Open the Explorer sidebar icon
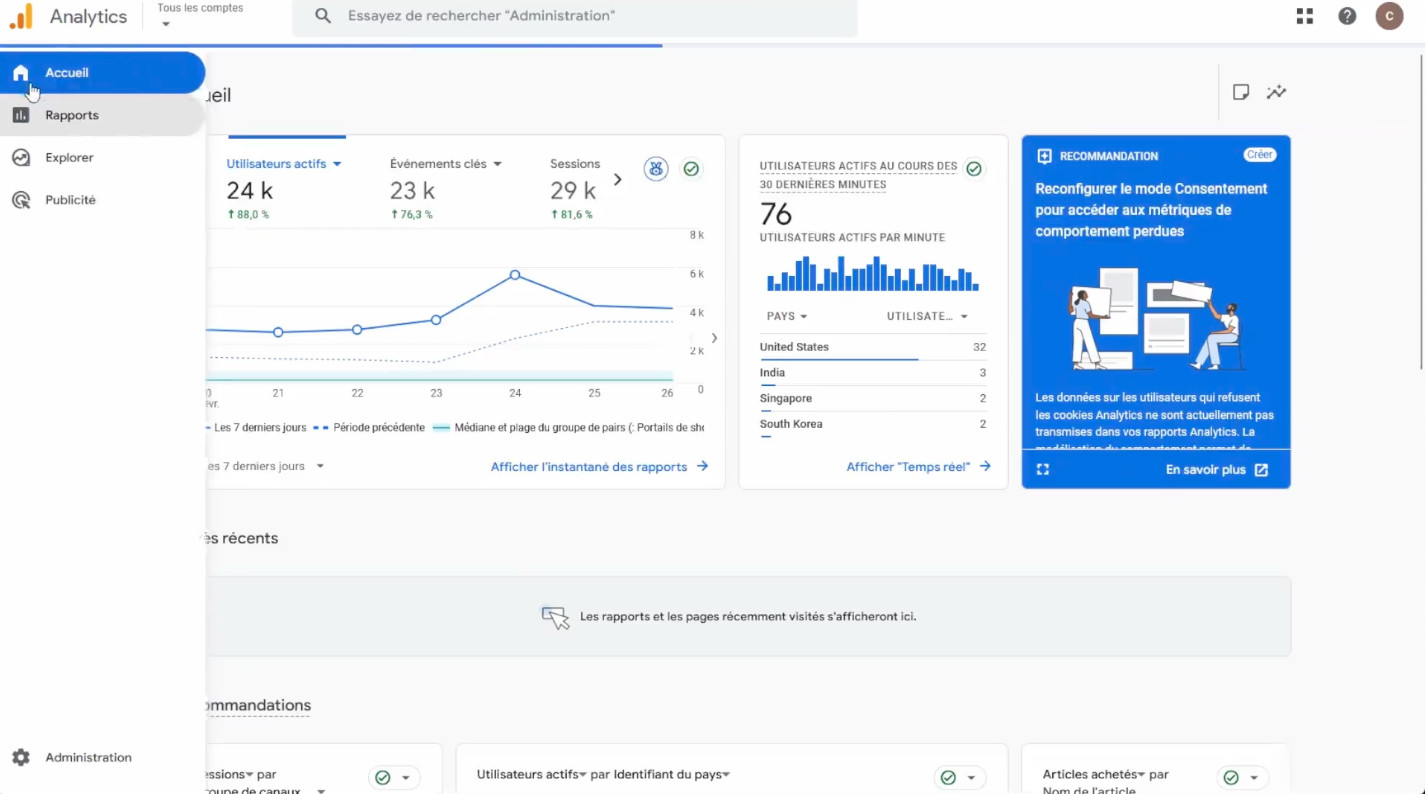Image resolution: width=1427 pixels, height=794 pixels. tap(21, 158)
